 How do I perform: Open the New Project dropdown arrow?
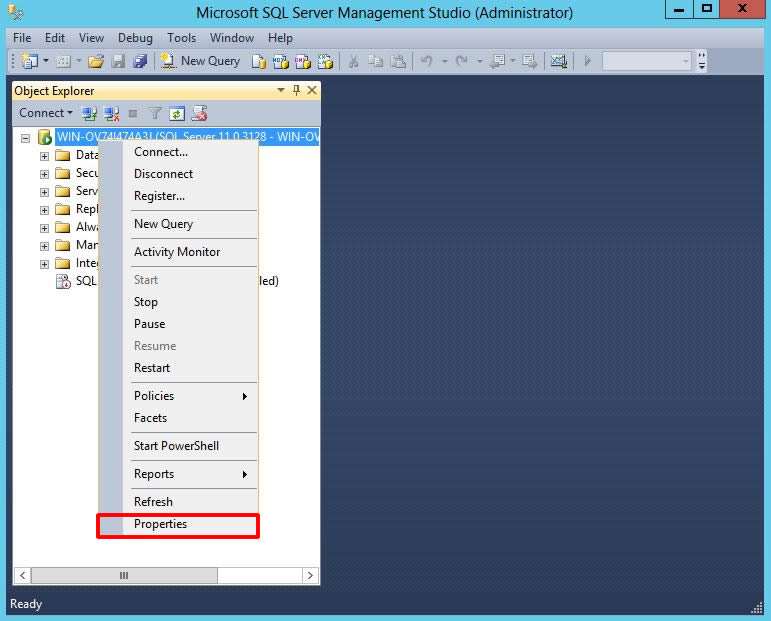point(46,61)
